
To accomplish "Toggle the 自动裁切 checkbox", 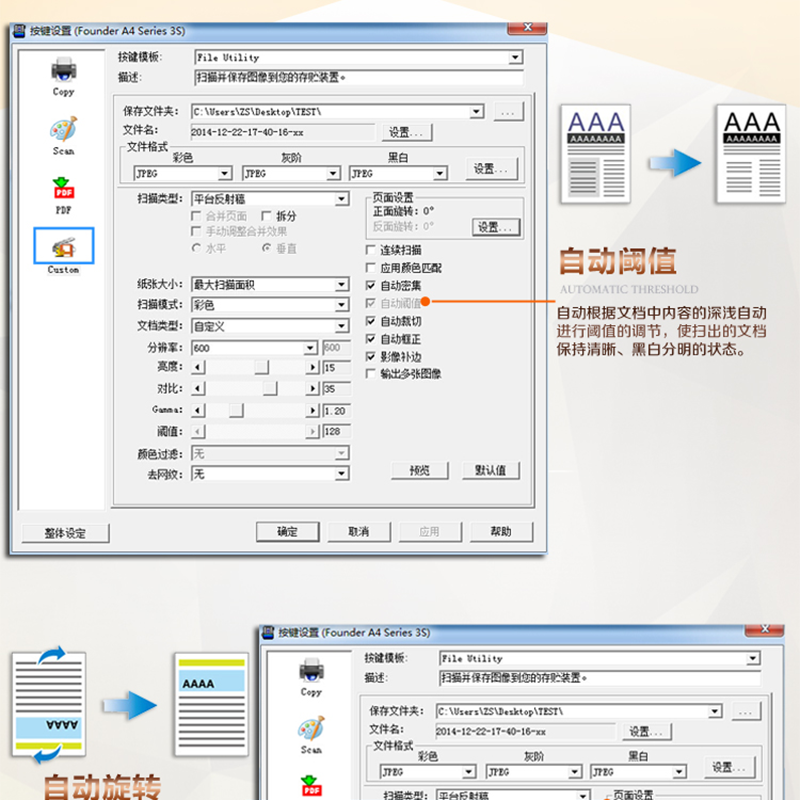I will [x=372, y=322].
